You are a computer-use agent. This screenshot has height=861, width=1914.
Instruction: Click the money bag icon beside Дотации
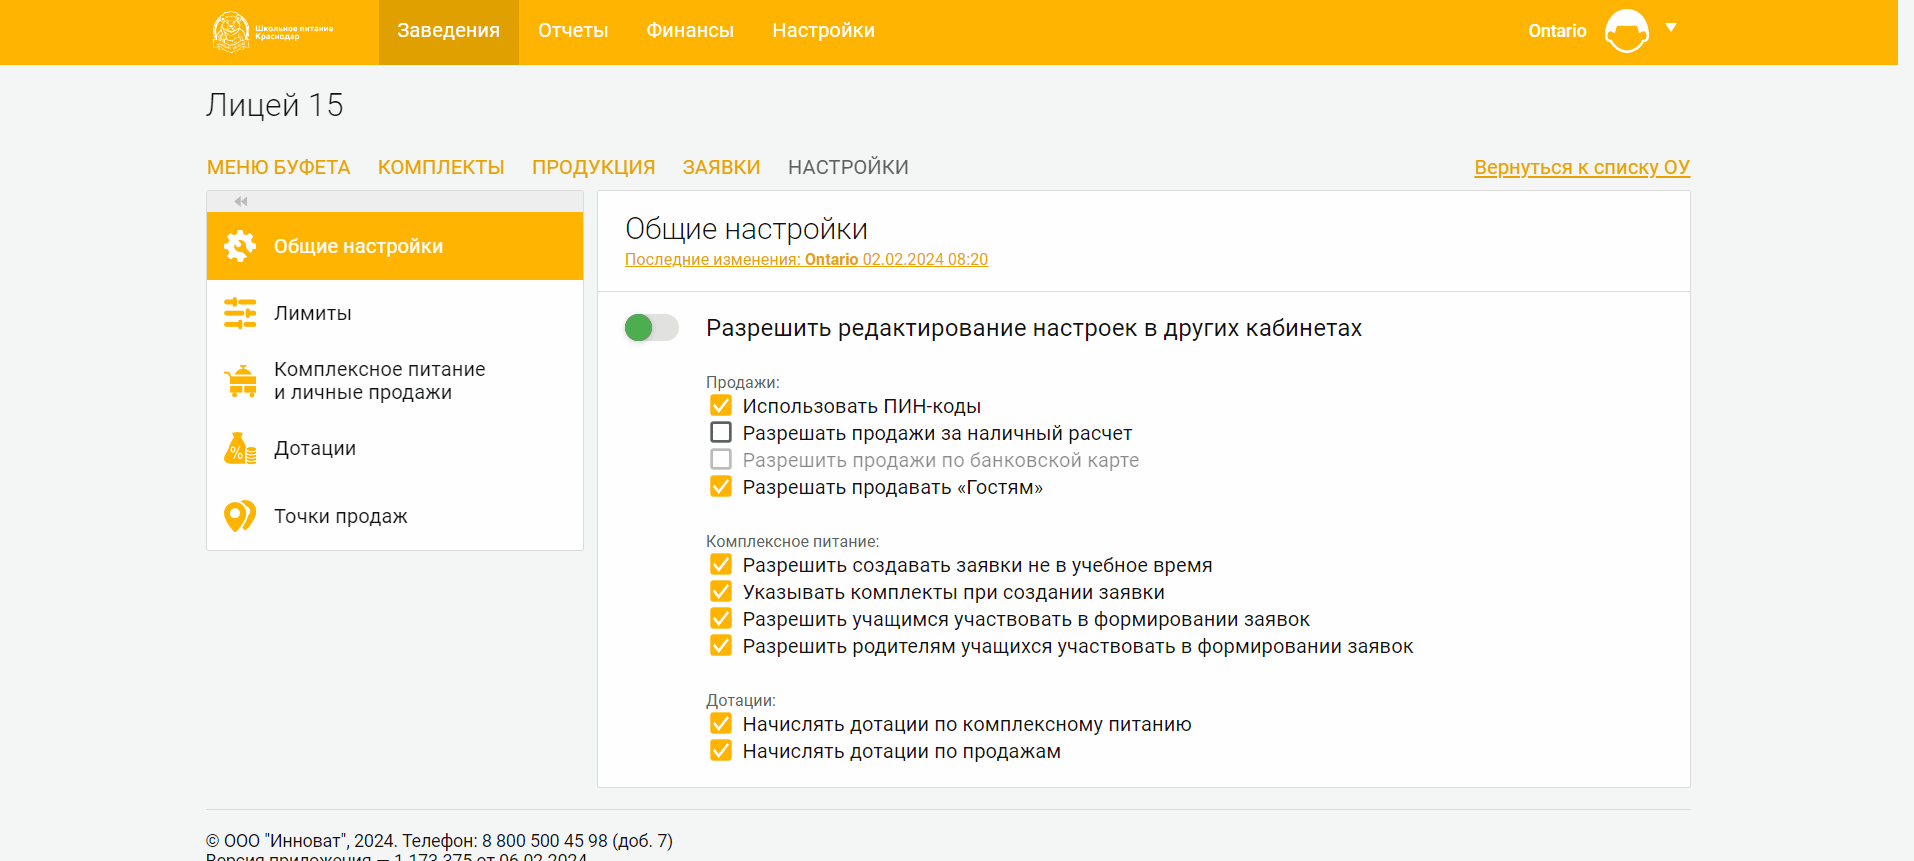240,448
